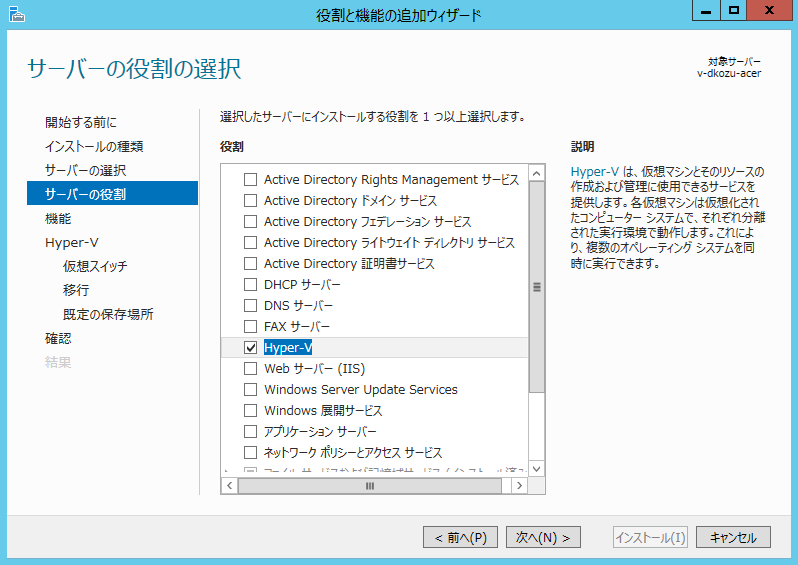798x565 pixels.
Task: Jump to 機能 step
Action: point(58,219)
